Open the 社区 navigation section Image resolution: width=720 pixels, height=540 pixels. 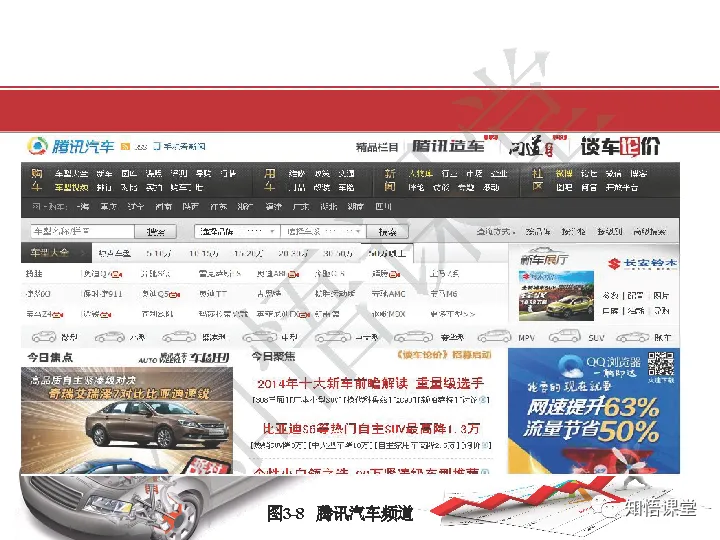tap(537, 180)
